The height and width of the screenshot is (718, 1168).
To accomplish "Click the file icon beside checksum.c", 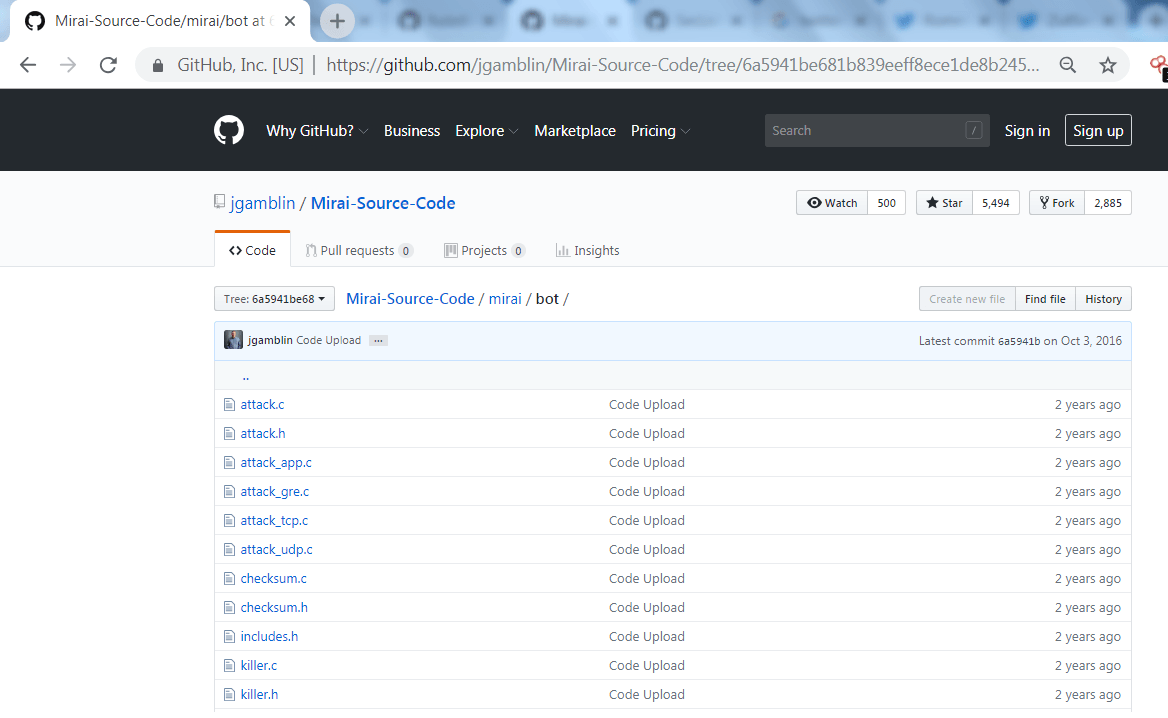I will pyautogui.click(x=229, y=579).
